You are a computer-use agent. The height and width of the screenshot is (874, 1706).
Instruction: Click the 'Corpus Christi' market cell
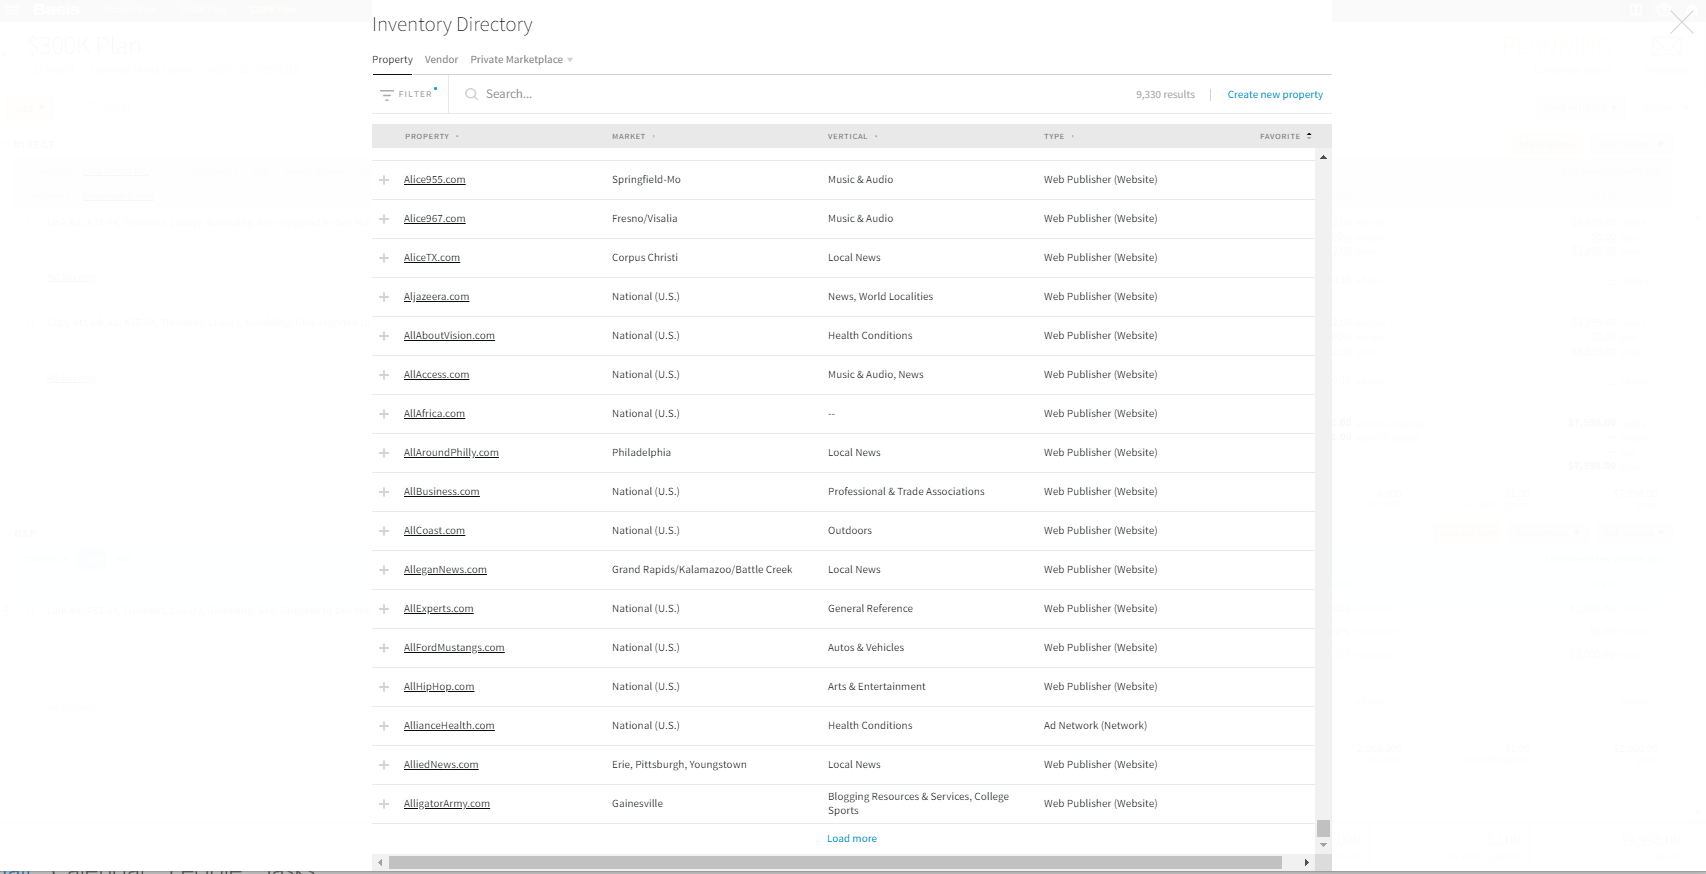645,258
